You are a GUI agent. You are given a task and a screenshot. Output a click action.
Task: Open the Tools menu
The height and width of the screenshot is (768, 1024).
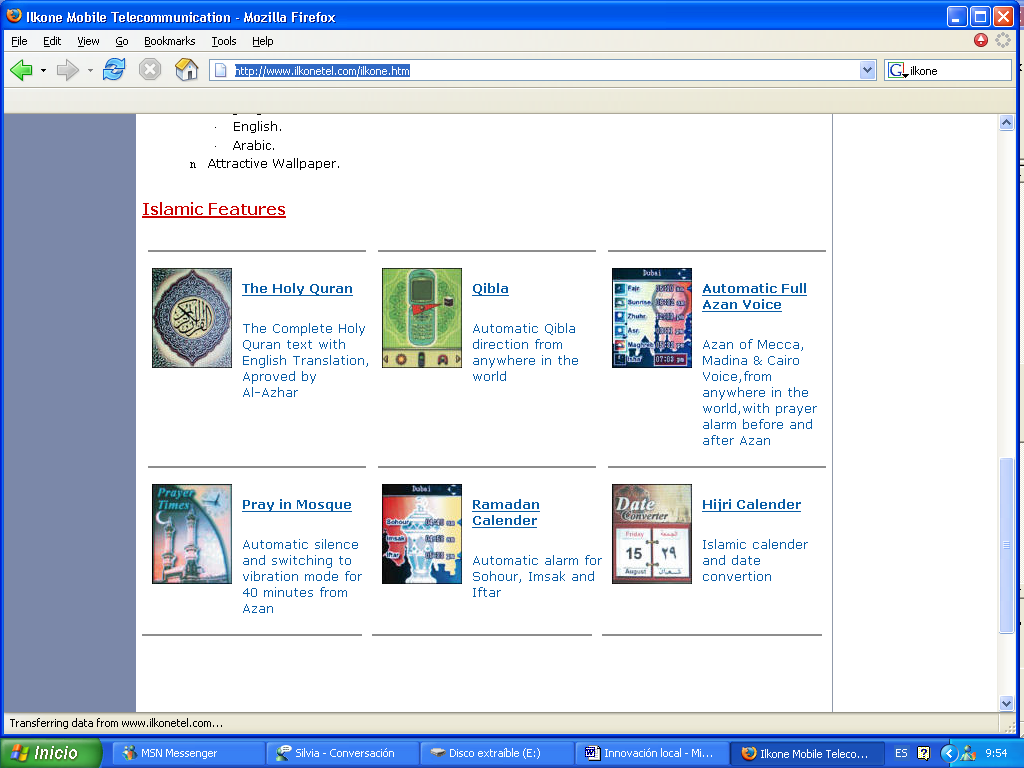tap(224, 41)
